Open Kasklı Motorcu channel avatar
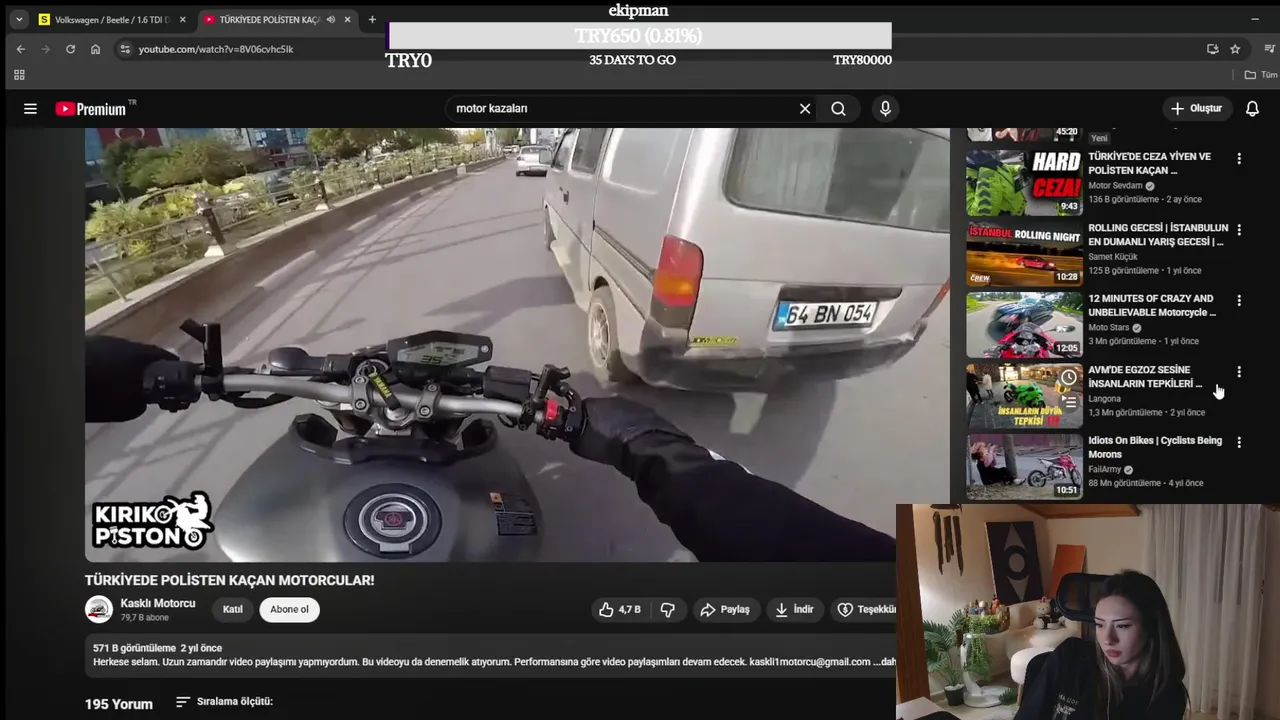 99,609
